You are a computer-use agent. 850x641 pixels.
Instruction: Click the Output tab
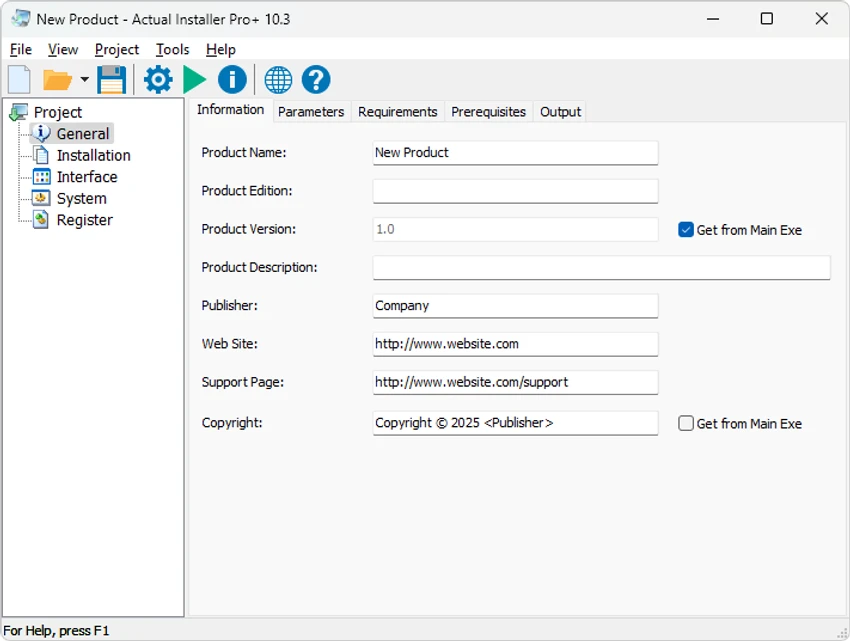pos(560,112)
